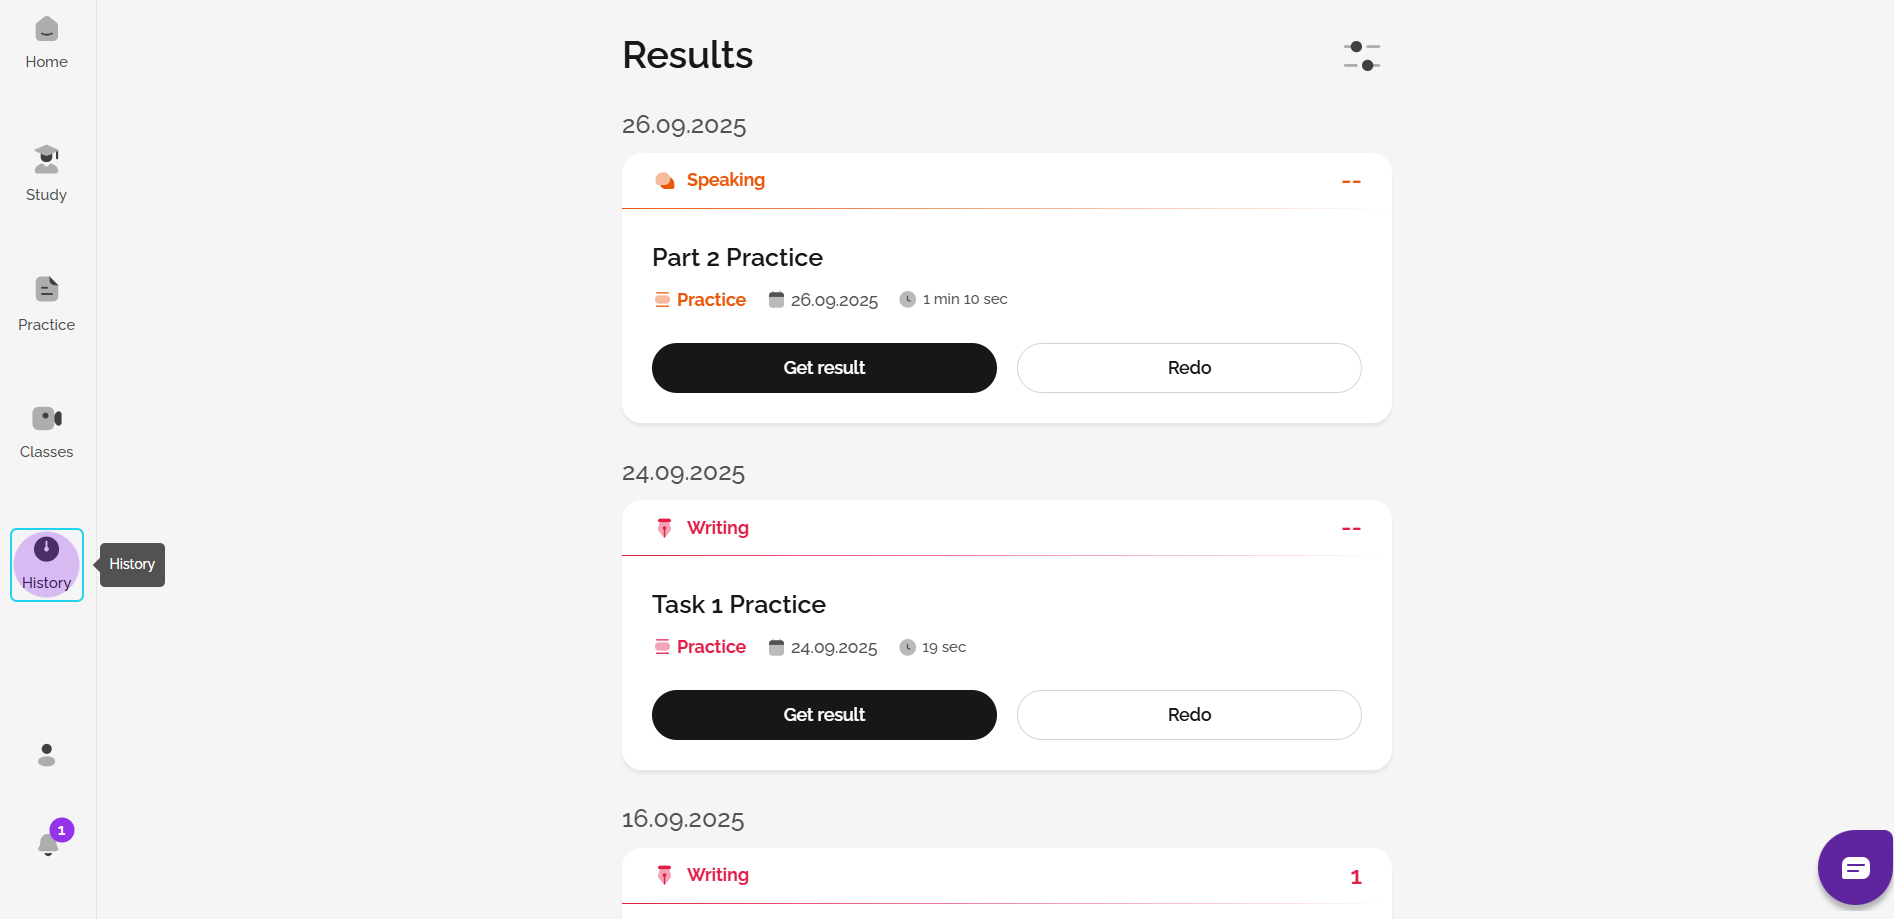Screen dimensions: 1894x919
Task: Click the red Practice tag under Task 1
Action: coord(710,647)
